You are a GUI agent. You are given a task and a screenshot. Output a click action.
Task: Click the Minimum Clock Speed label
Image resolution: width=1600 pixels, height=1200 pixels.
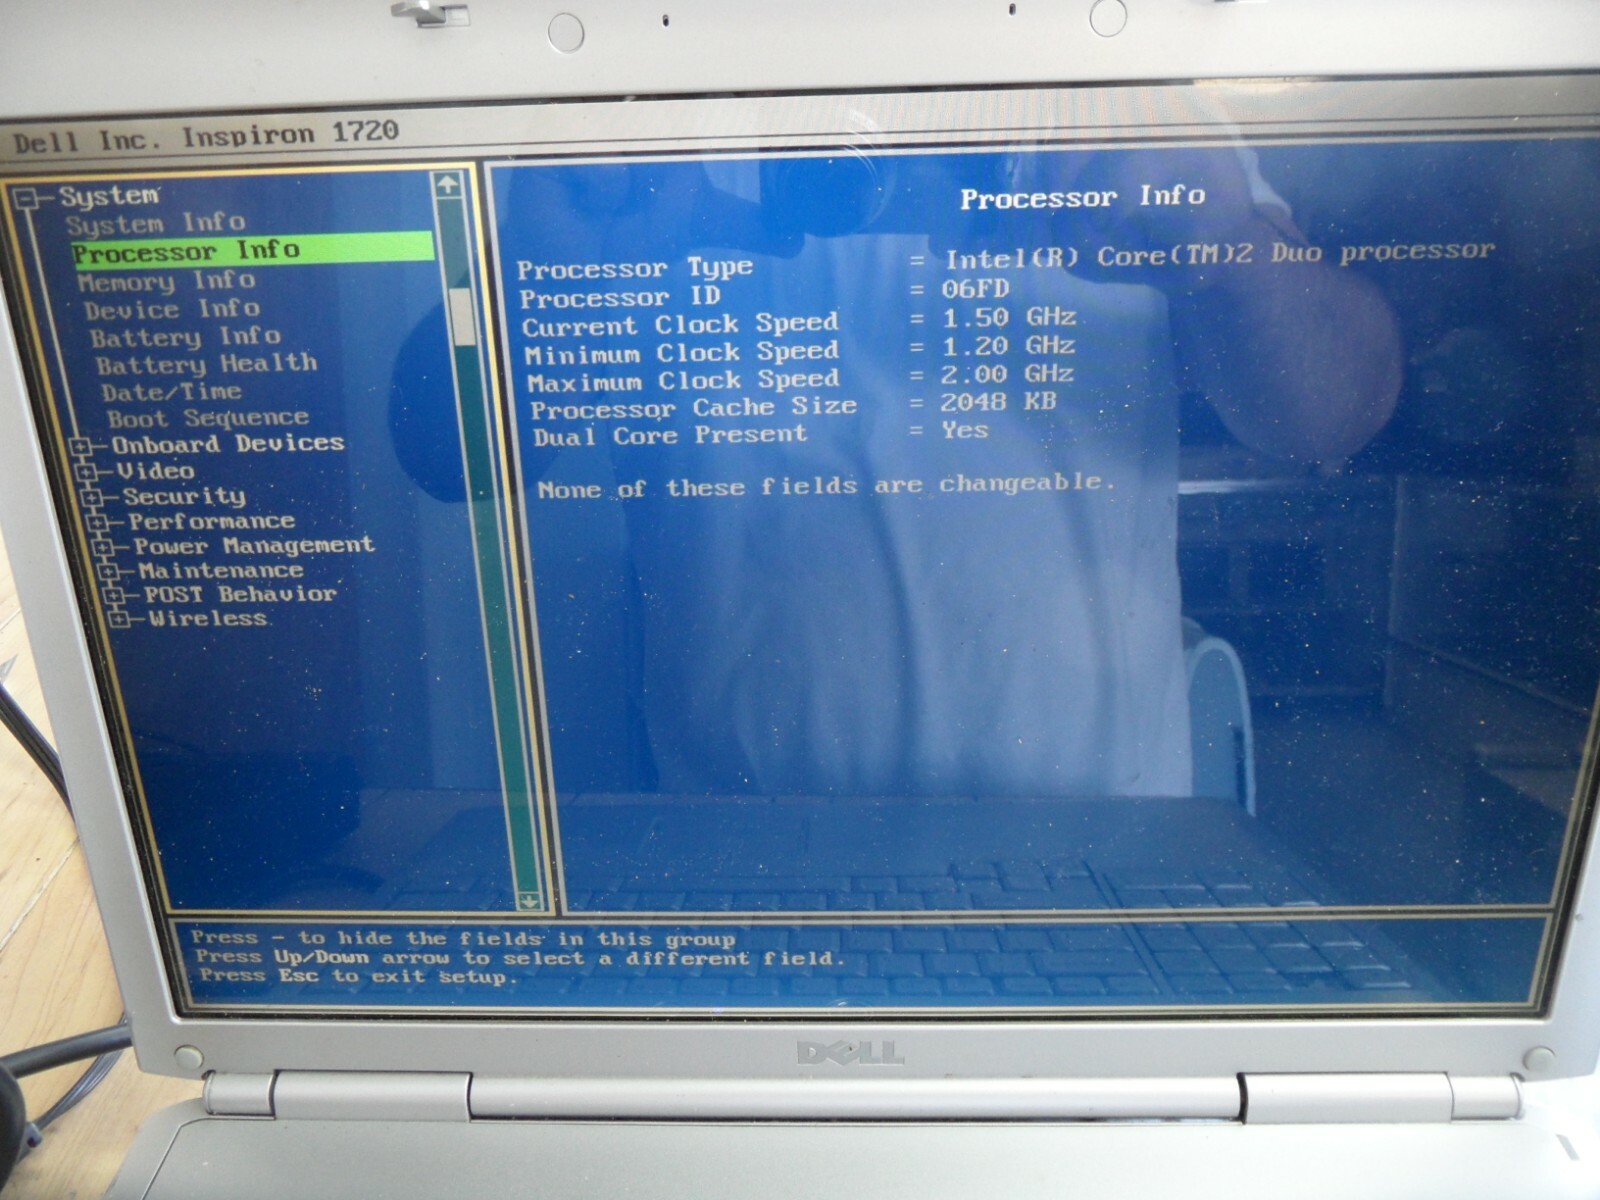point(682,353)
